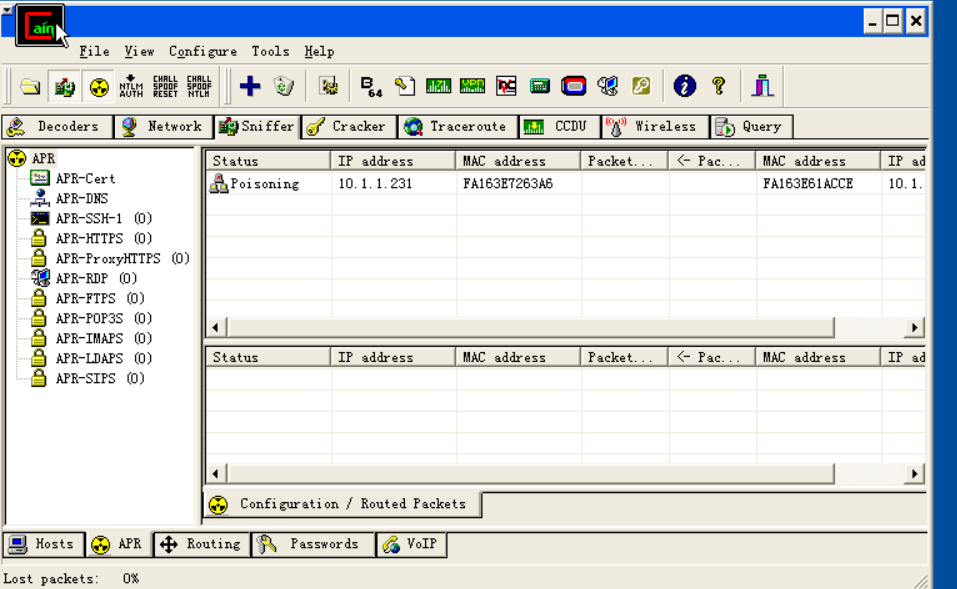Click the exit door toolbar icon
This screenshot has height=589, width=957.
762,86
